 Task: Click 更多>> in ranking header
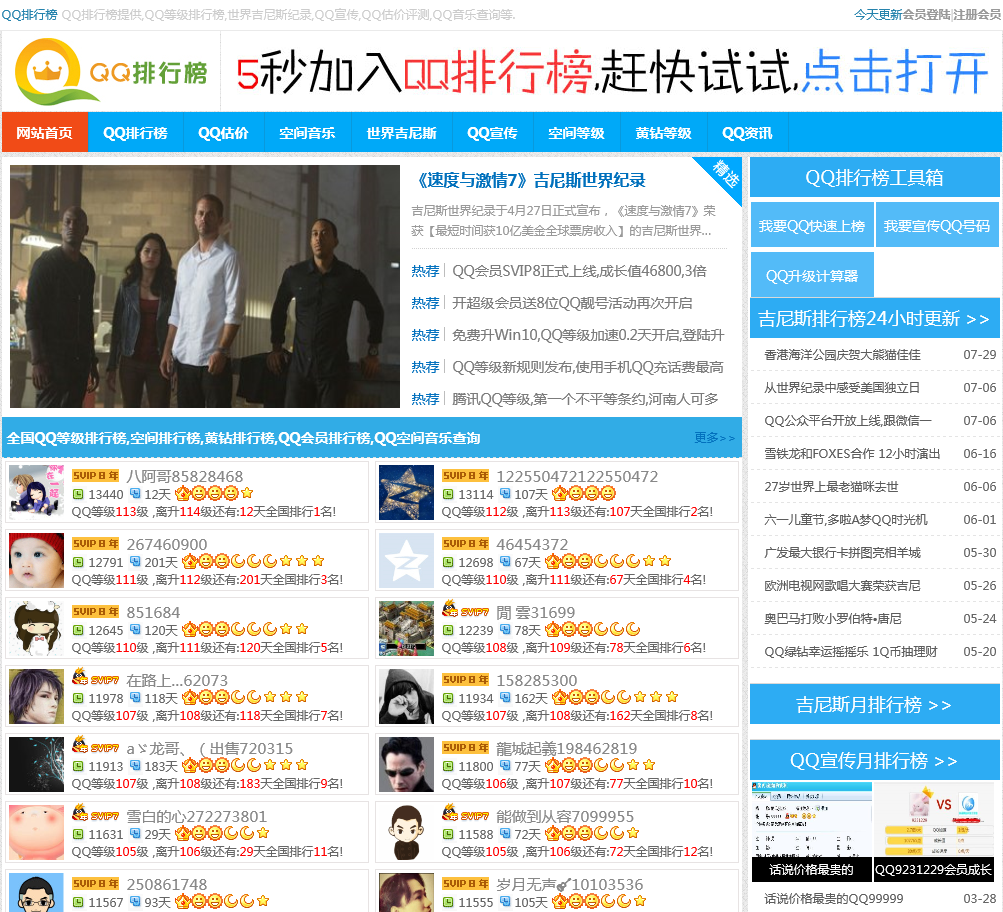pyautogui.click(x=715, y=437)
